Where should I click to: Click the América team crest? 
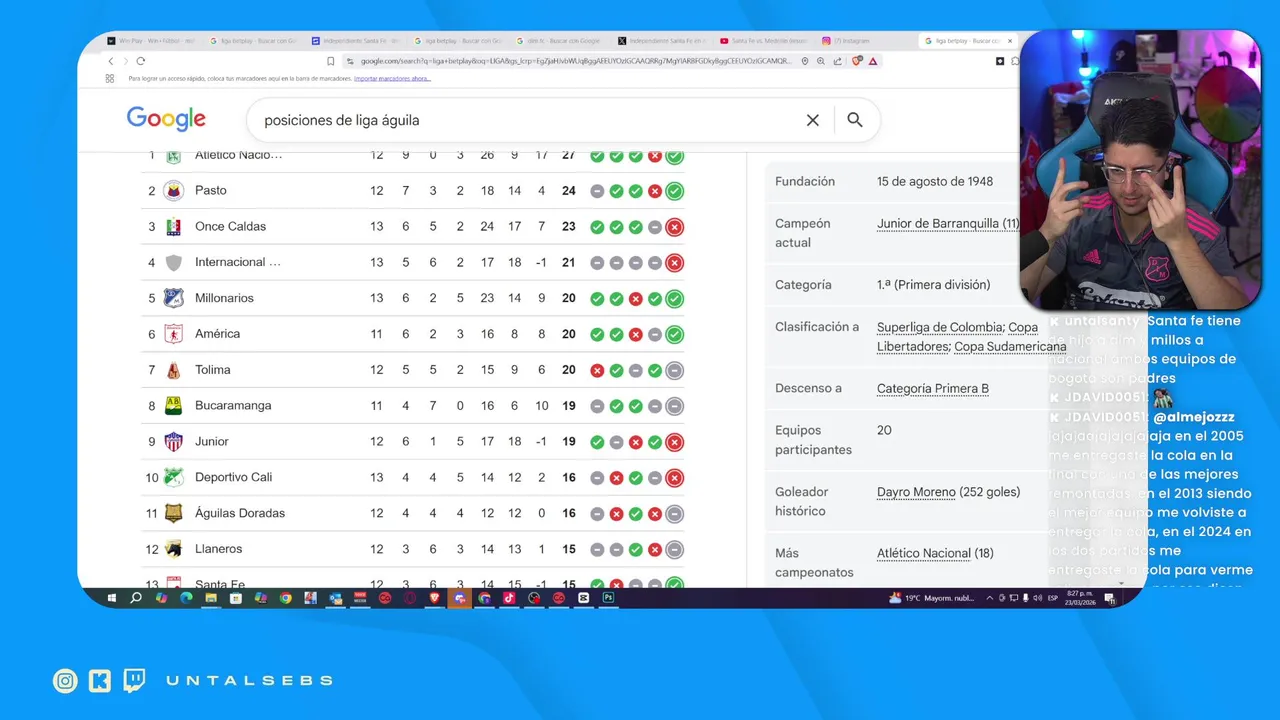[174, 334]
